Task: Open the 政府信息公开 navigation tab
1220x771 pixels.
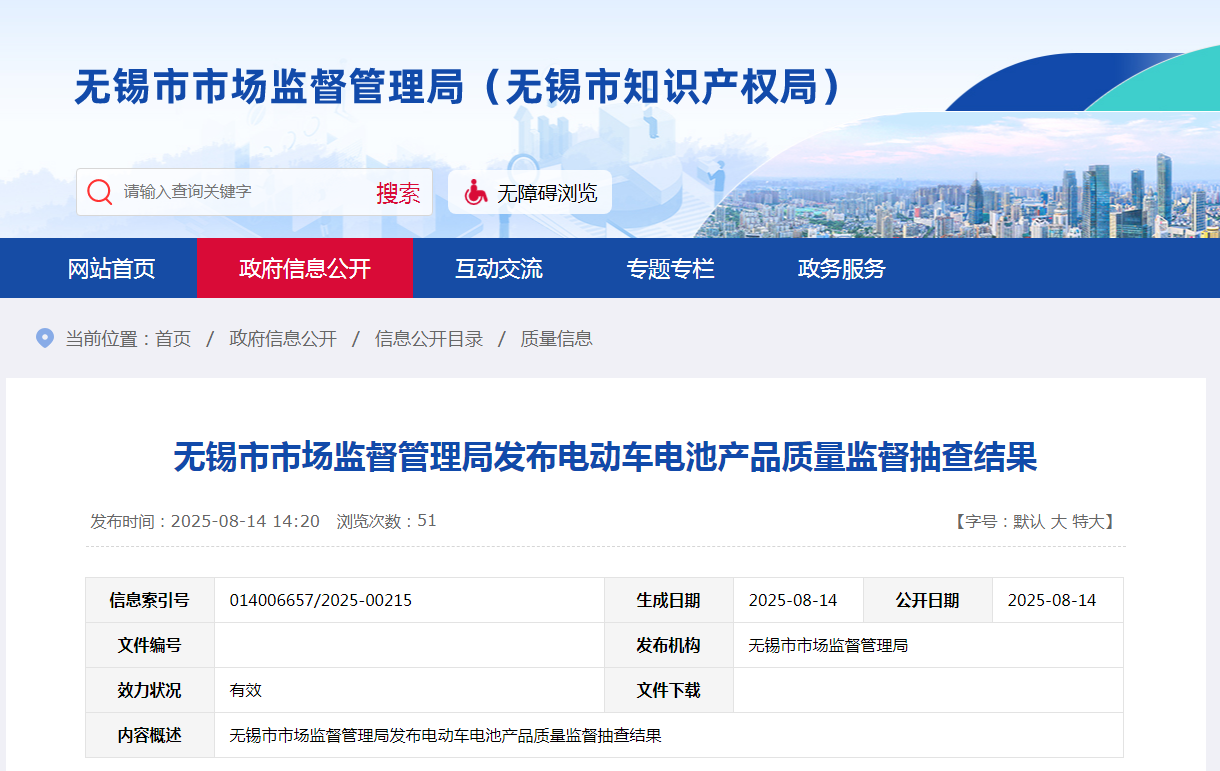Action: (305, 268)
